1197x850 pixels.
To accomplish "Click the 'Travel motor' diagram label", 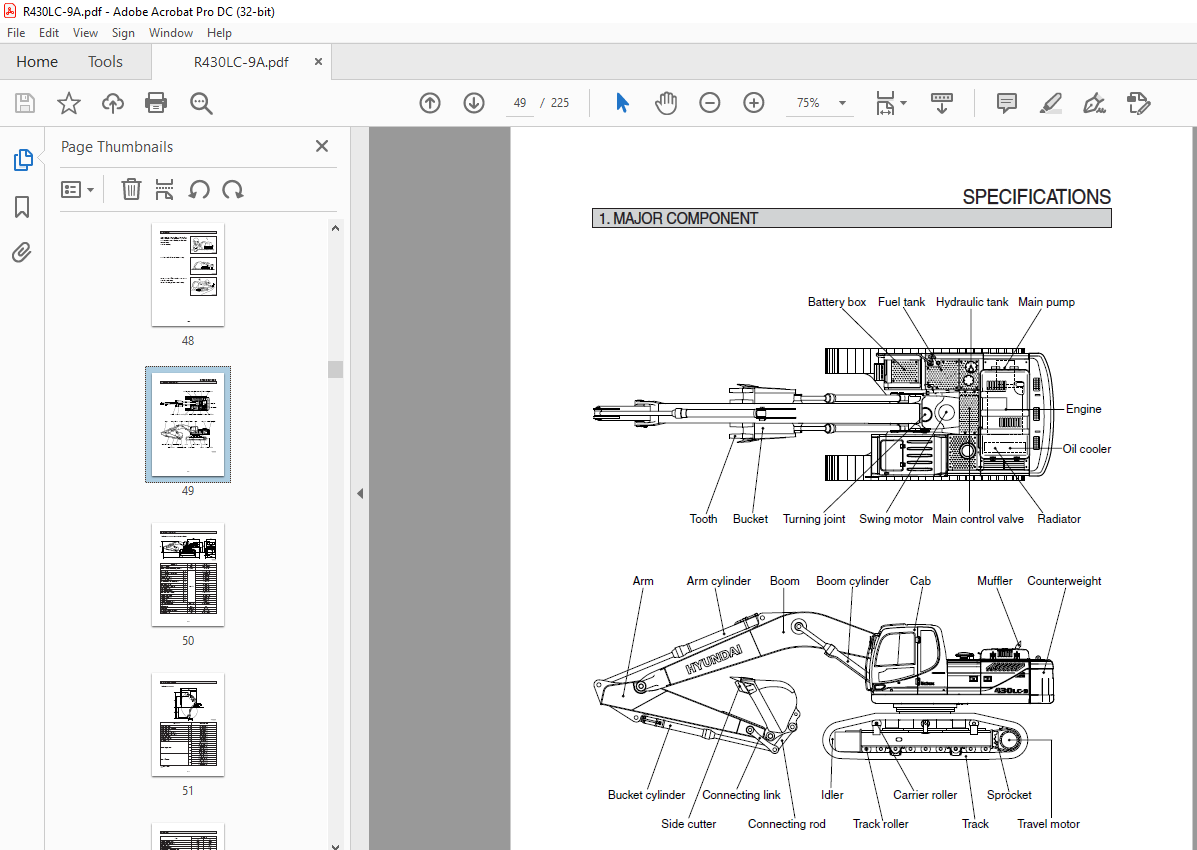I will coord(1048,823).
